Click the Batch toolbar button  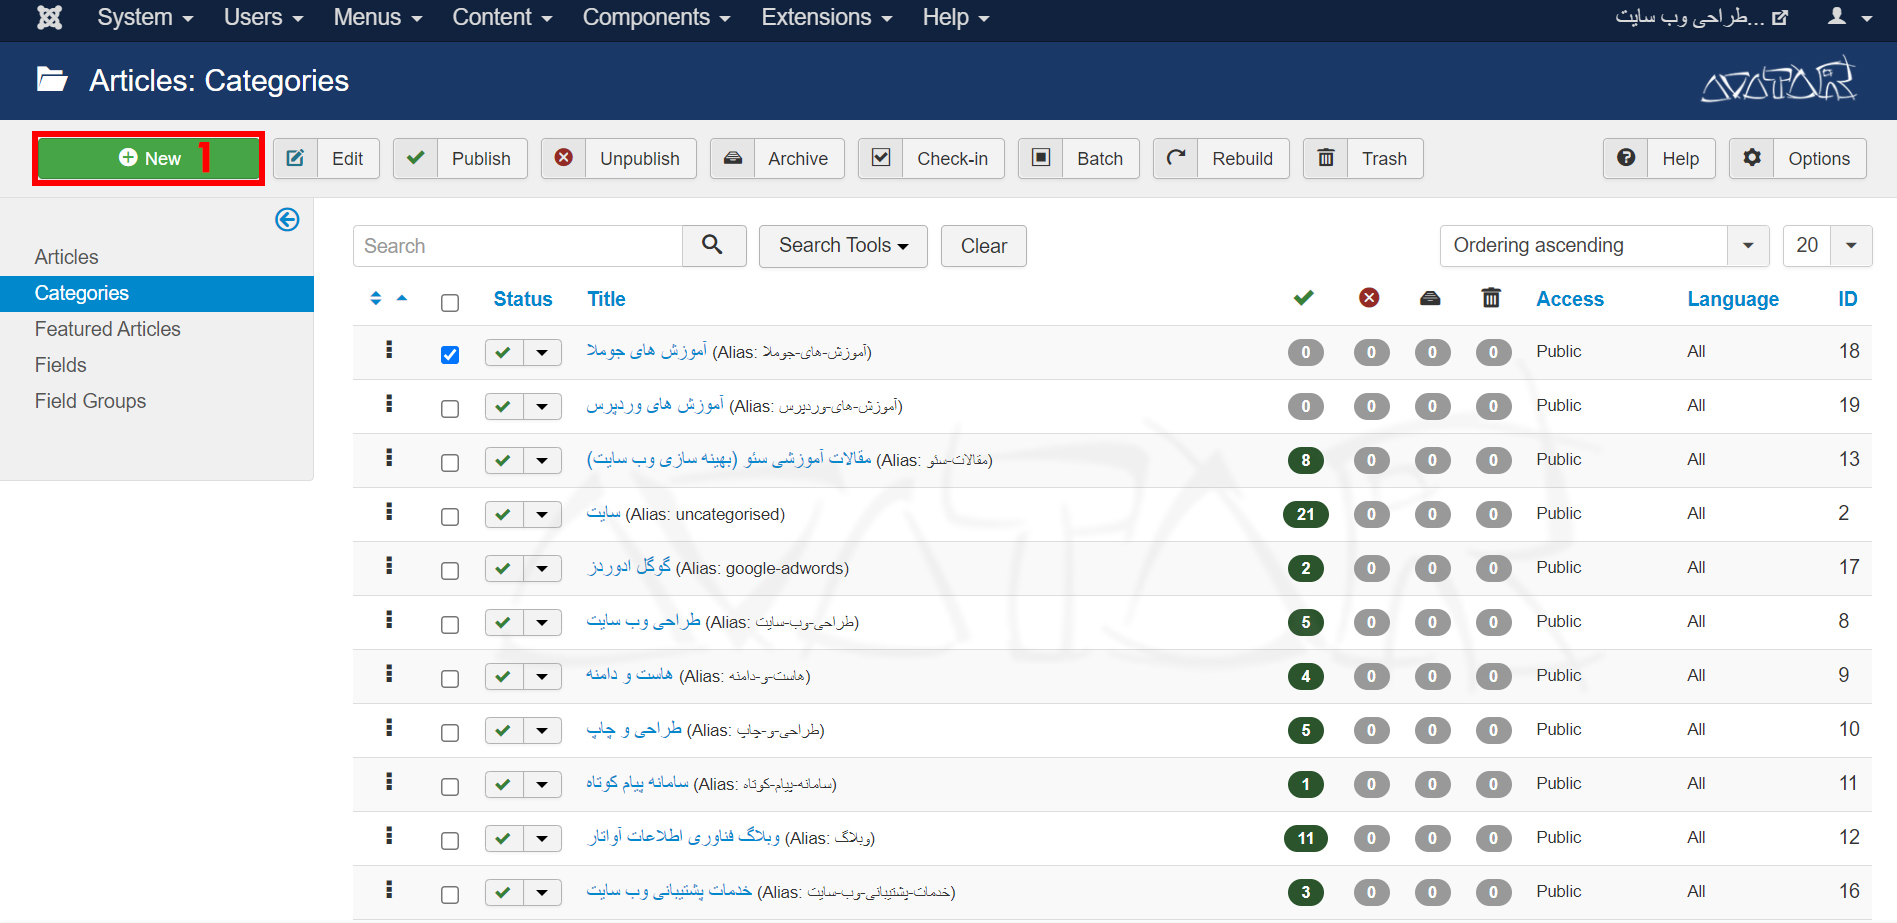click(1079, 158)
